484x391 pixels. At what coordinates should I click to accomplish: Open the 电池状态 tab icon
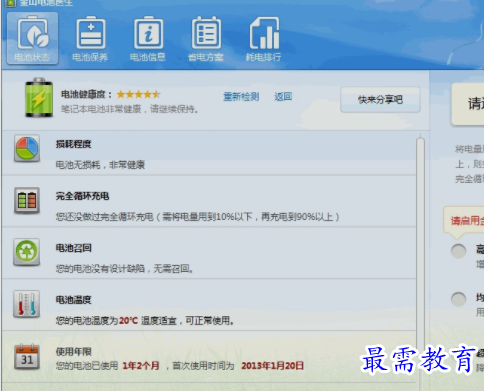[32, 38]
